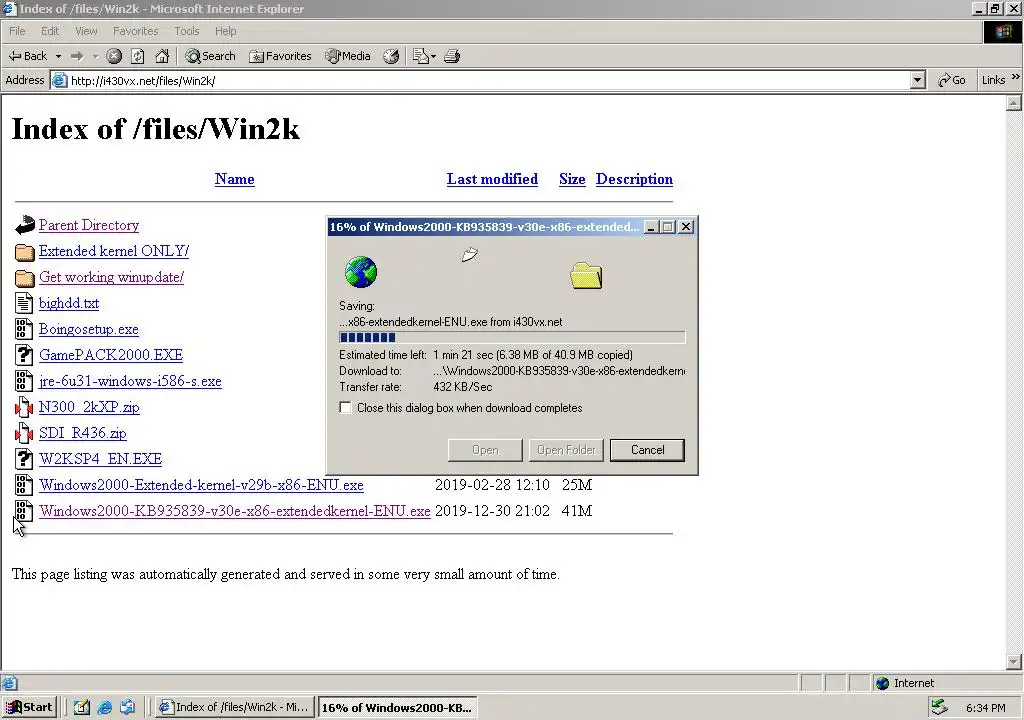Click the bighdd.txt text file icon
1024x720 pixels.
(x=24, y=303)
